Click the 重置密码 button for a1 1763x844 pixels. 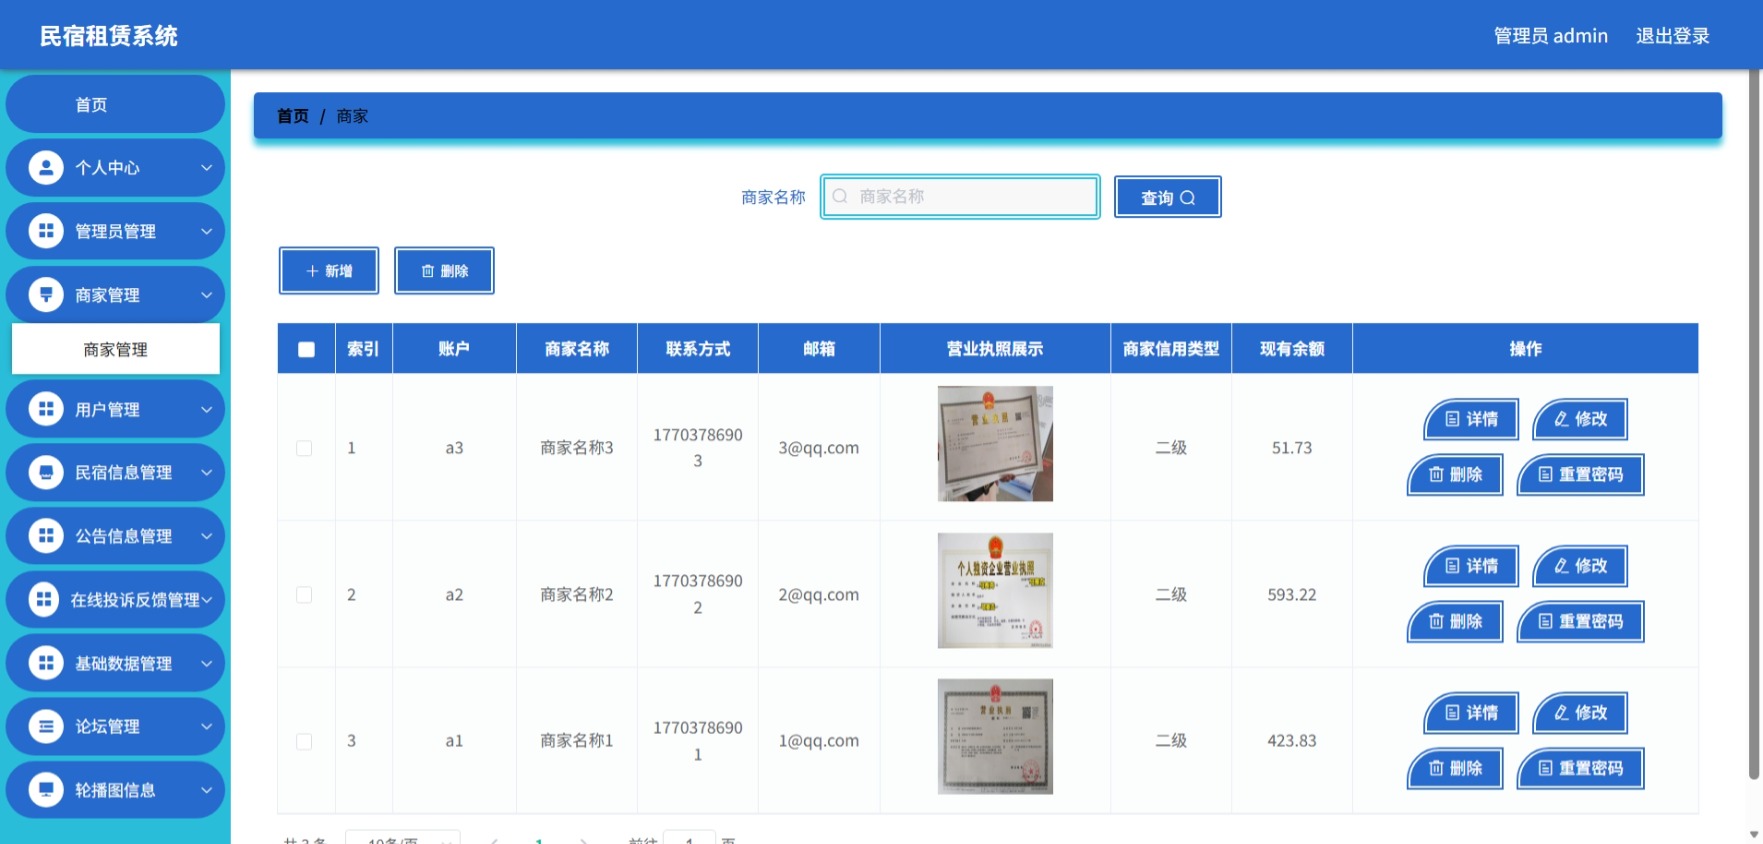click(1580, 768)
